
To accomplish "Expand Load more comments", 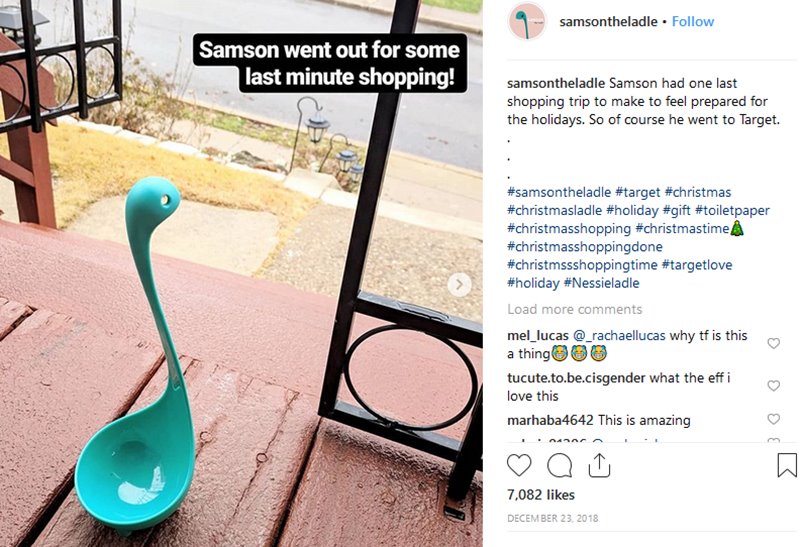I will [x=574, y=309].
